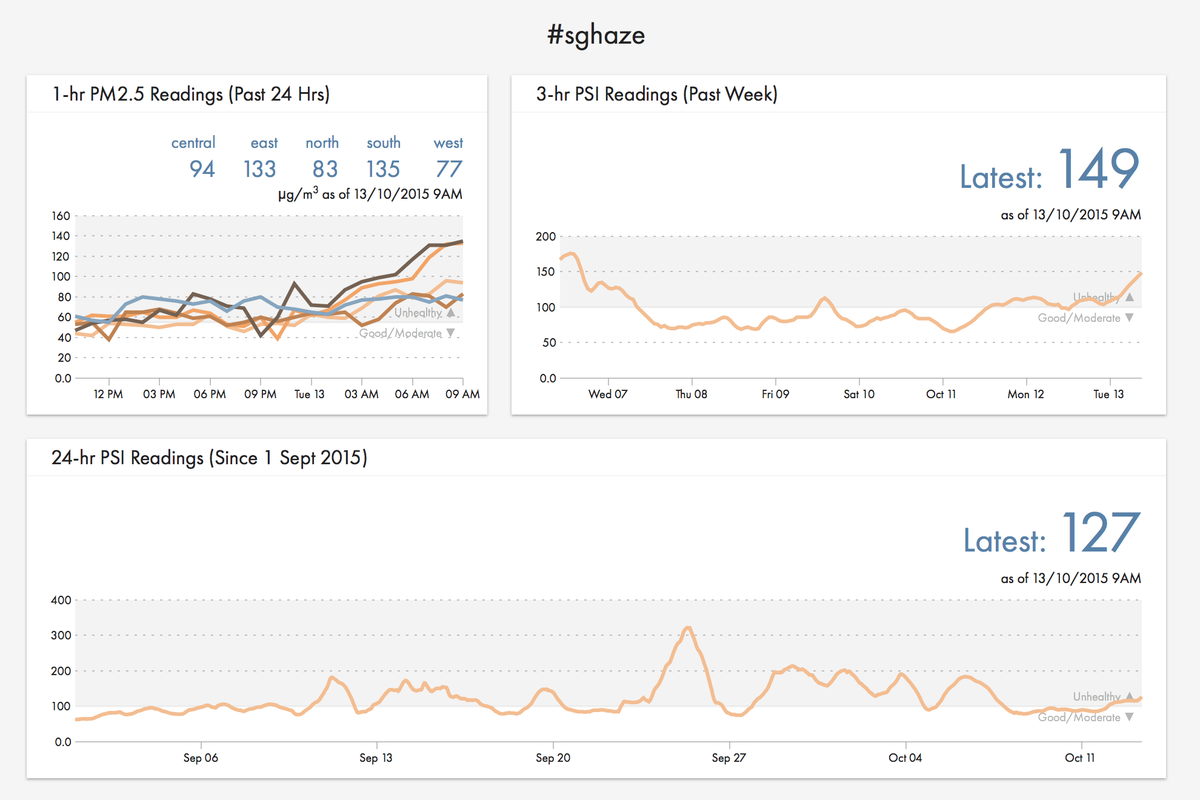Click the Tue 13 label in PM2.5 chart
This screenshot has width=1200, height=800.
(x=311, y=395)
